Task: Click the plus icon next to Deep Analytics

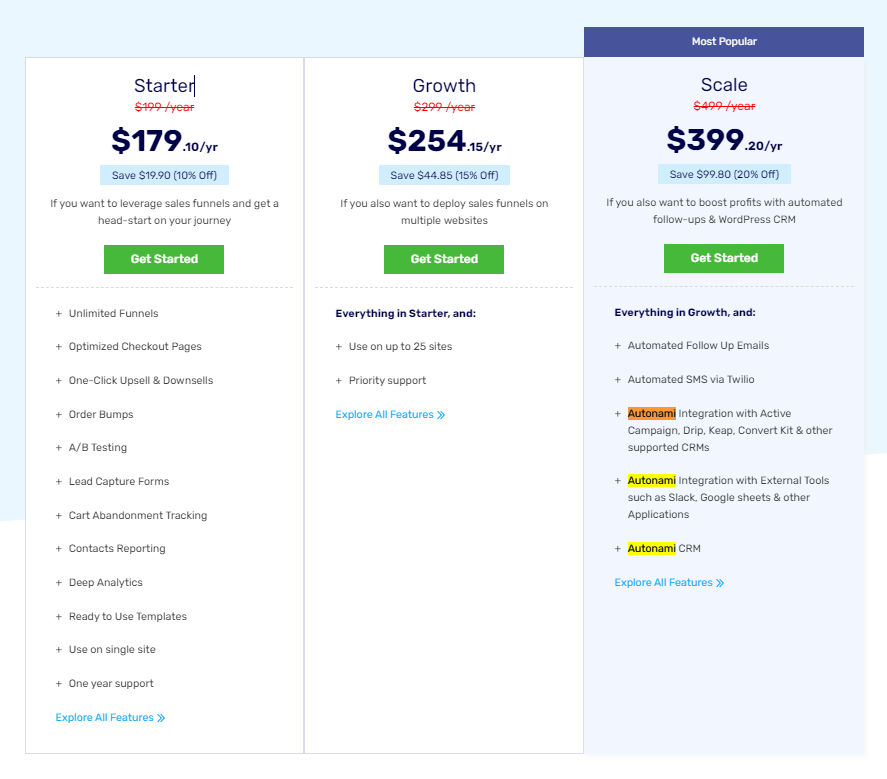Action: tap(59, 583)
